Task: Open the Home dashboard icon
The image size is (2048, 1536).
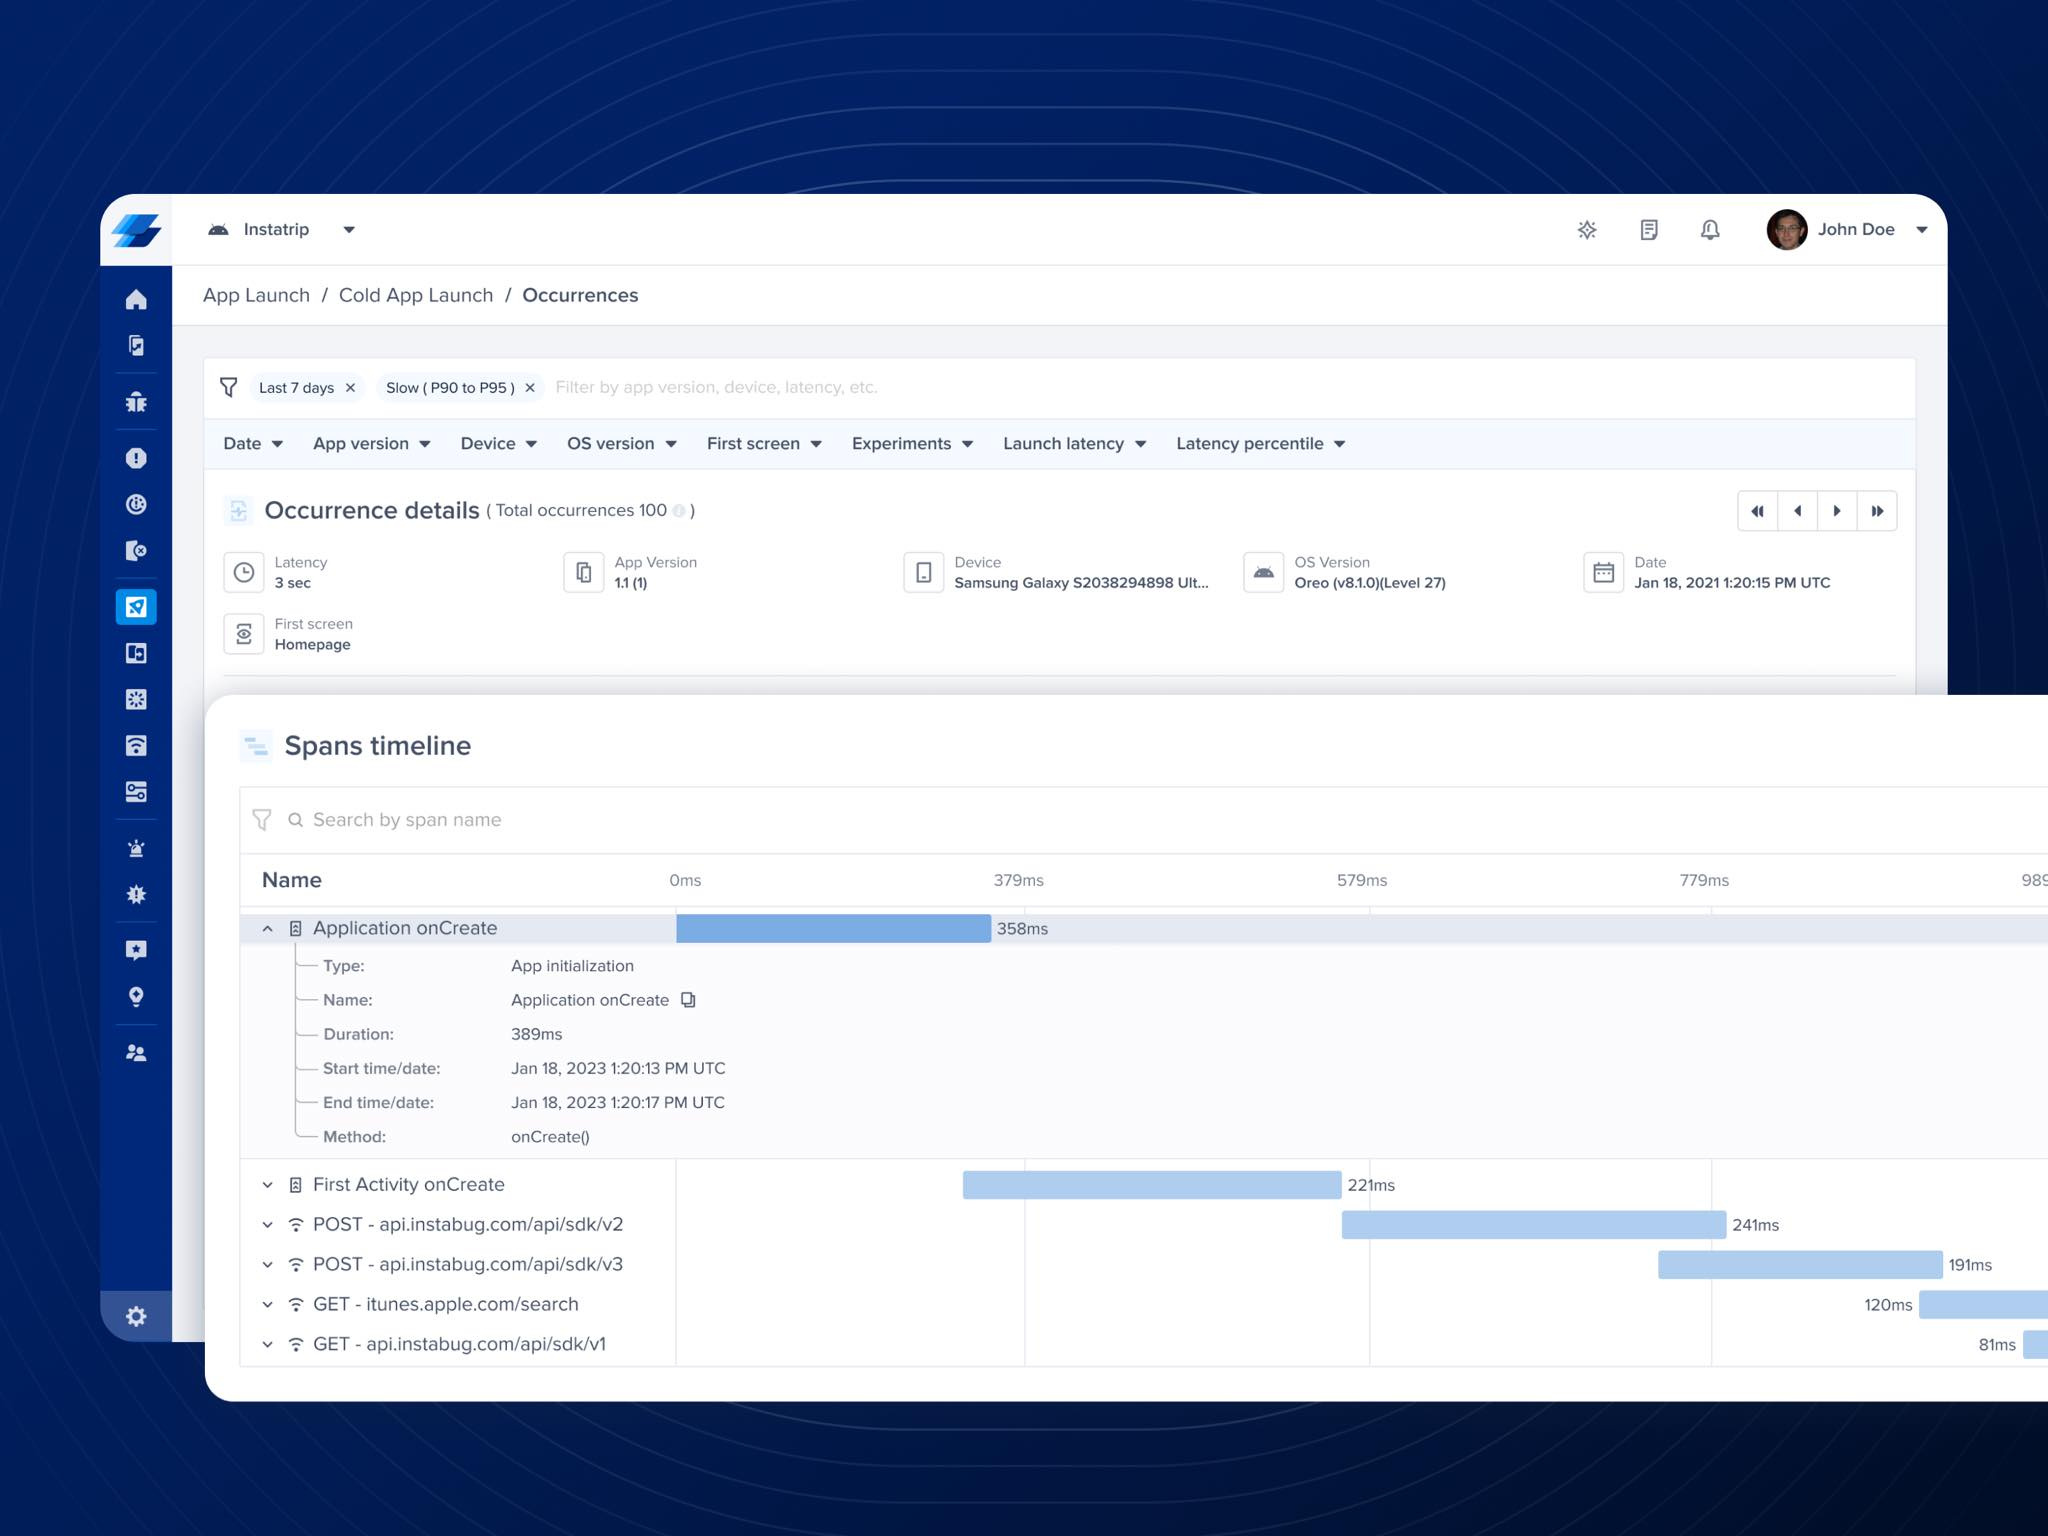Action: [137, 300]
